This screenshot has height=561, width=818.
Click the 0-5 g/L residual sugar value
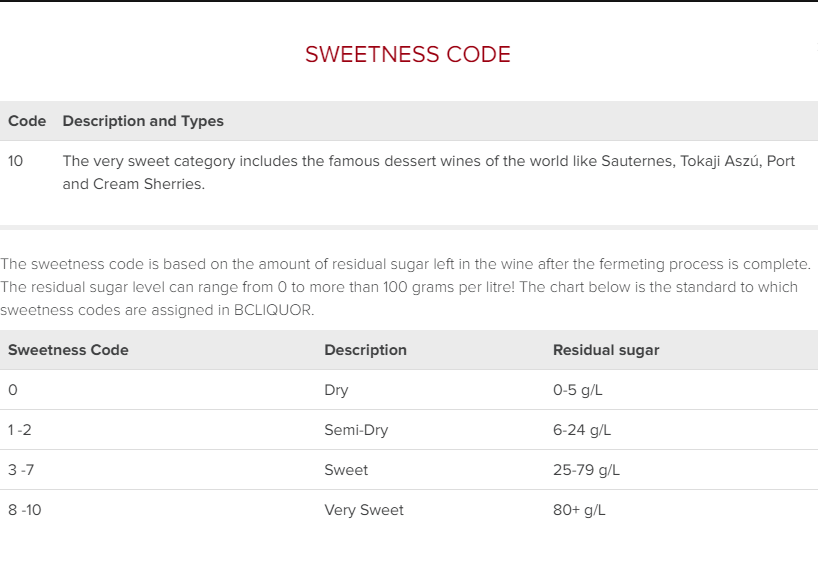click(x=578, y=390)
